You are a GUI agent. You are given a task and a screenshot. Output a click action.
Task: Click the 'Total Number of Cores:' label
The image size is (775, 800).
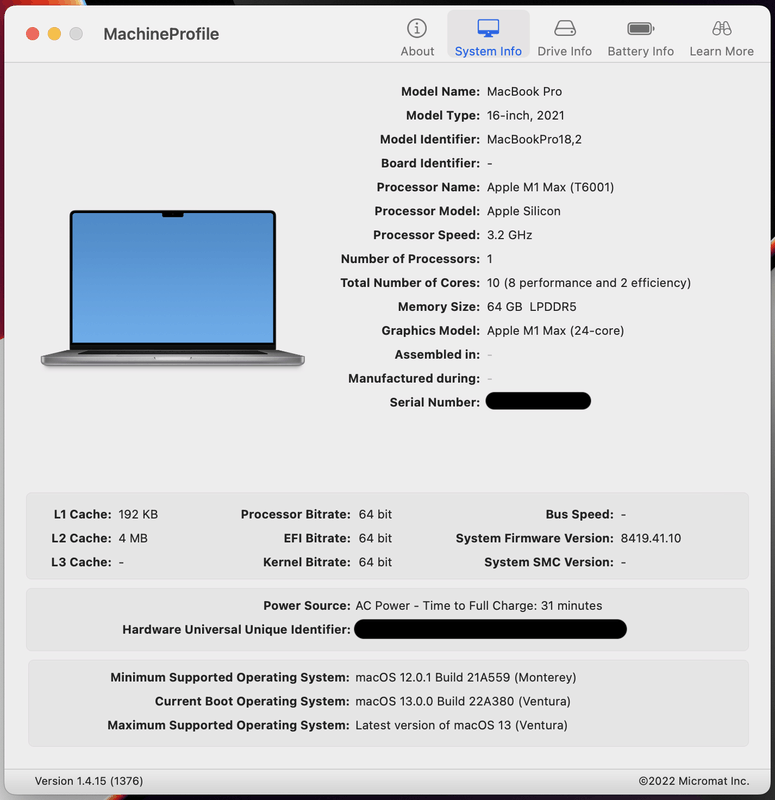[410, 283]
